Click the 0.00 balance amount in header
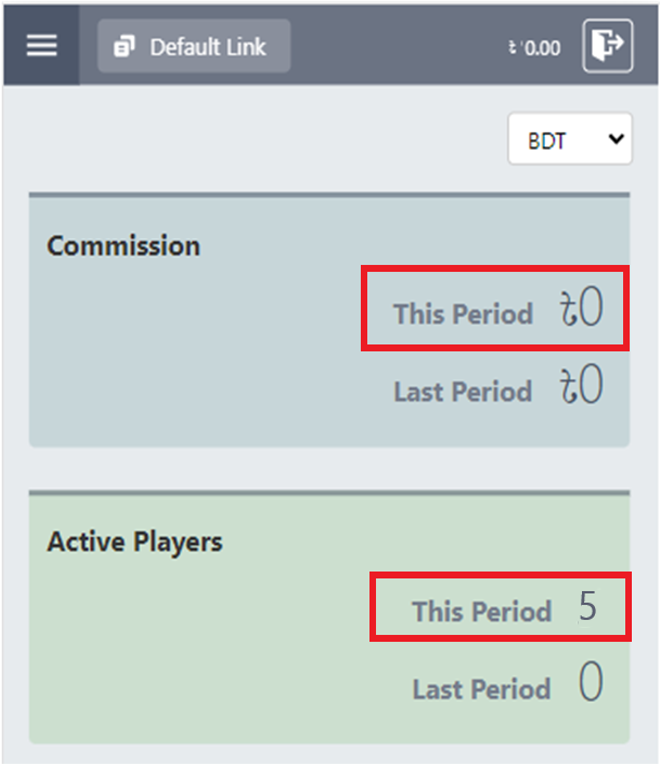The width and height of the screenshot is (660, 764). 541,47
